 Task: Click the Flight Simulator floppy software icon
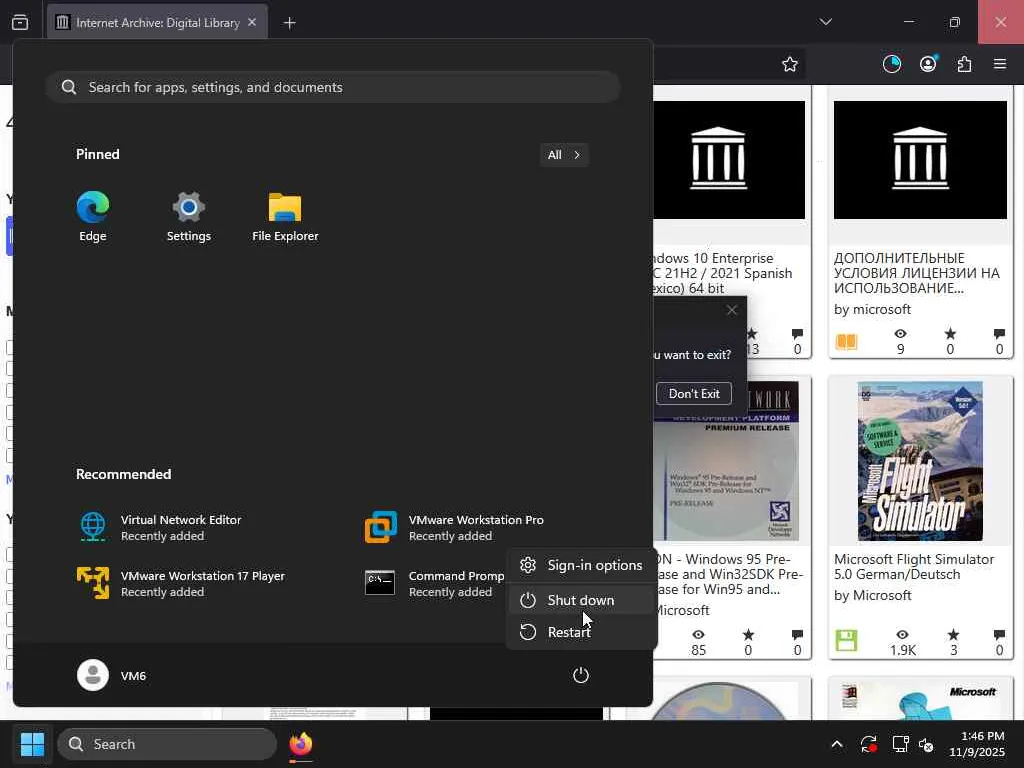click(846, 641)
